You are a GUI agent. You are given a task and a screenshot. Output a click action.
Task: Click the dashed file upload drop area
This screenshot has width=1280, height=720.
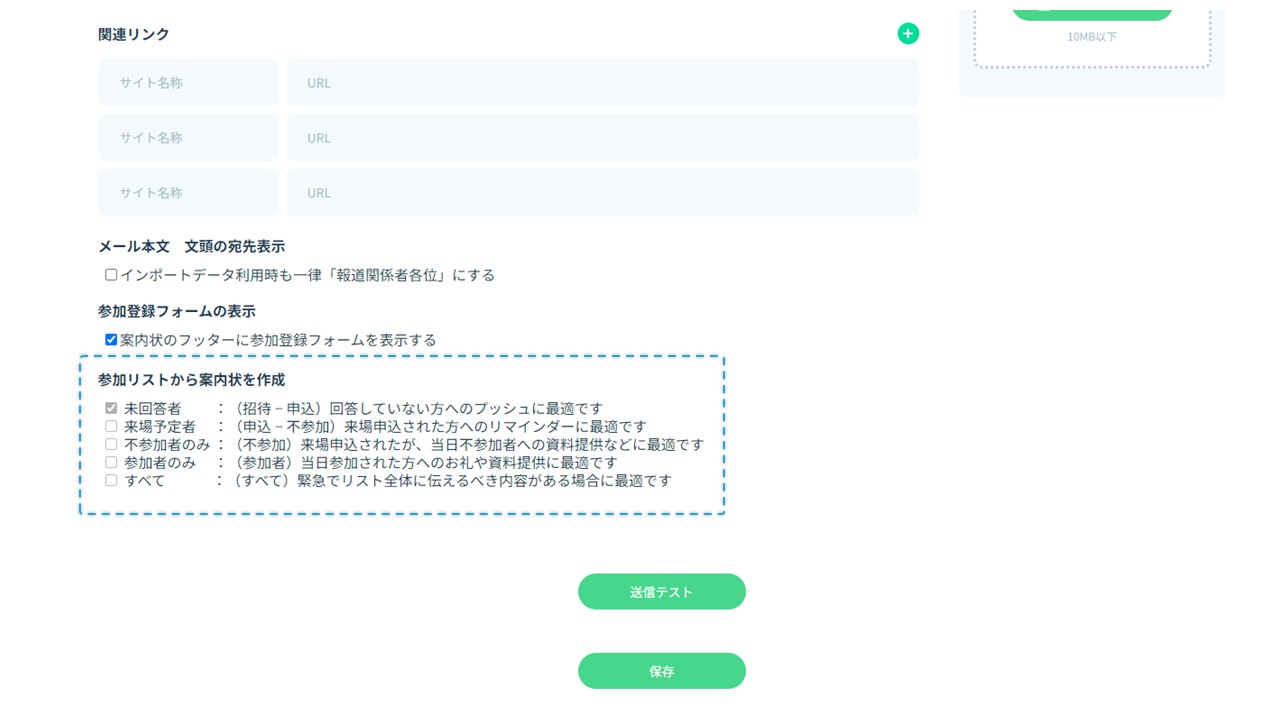[1092, 50]
